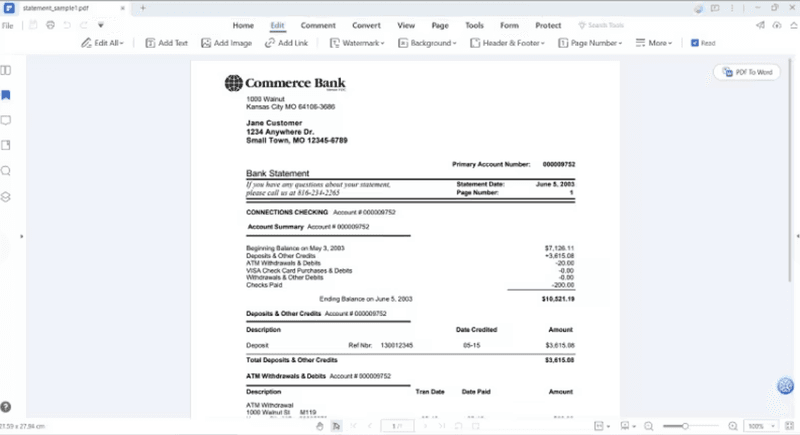
Task: Click the cloud upload icon
Action: 777,25
